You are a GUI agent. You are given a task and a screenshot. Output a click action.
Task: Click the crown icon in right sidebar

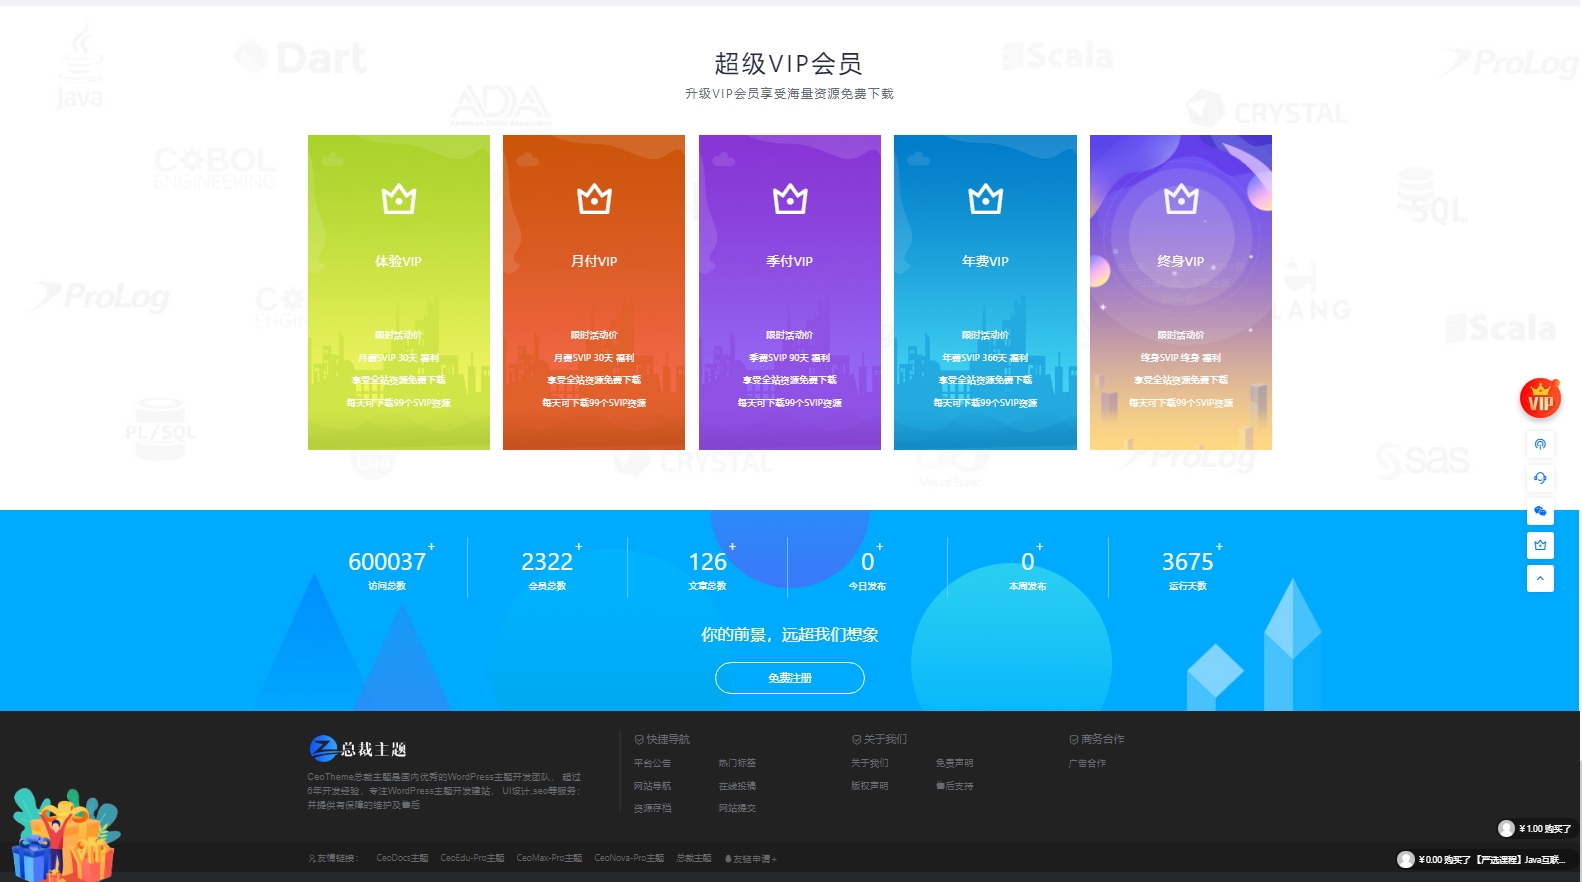pyautogui.click(x=1540, y=545)
